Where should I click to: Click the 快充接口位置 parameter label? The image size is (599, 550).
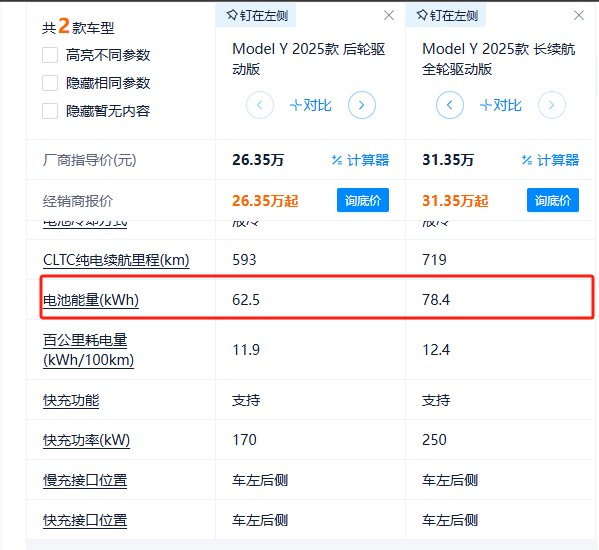tap(85, 521)
